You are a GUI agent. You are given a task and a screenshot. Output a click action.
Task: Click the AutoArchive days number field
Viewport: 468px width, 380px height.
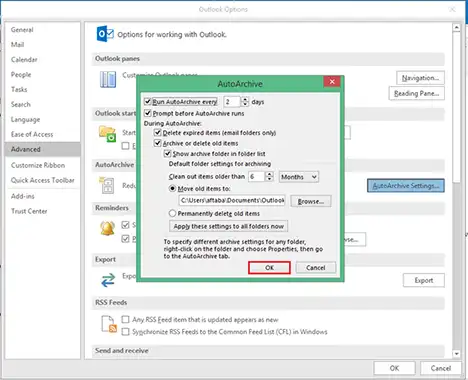tap(232, 101)
